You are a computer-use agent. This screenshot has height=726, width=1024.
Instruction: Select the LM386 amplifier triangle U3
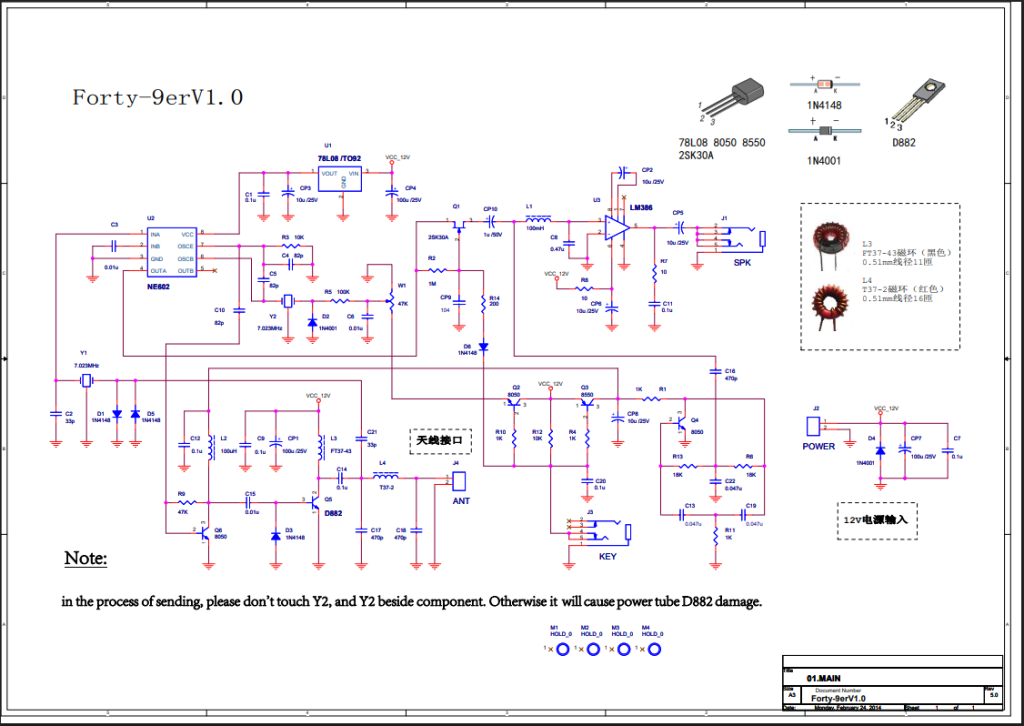pos(618,228)
